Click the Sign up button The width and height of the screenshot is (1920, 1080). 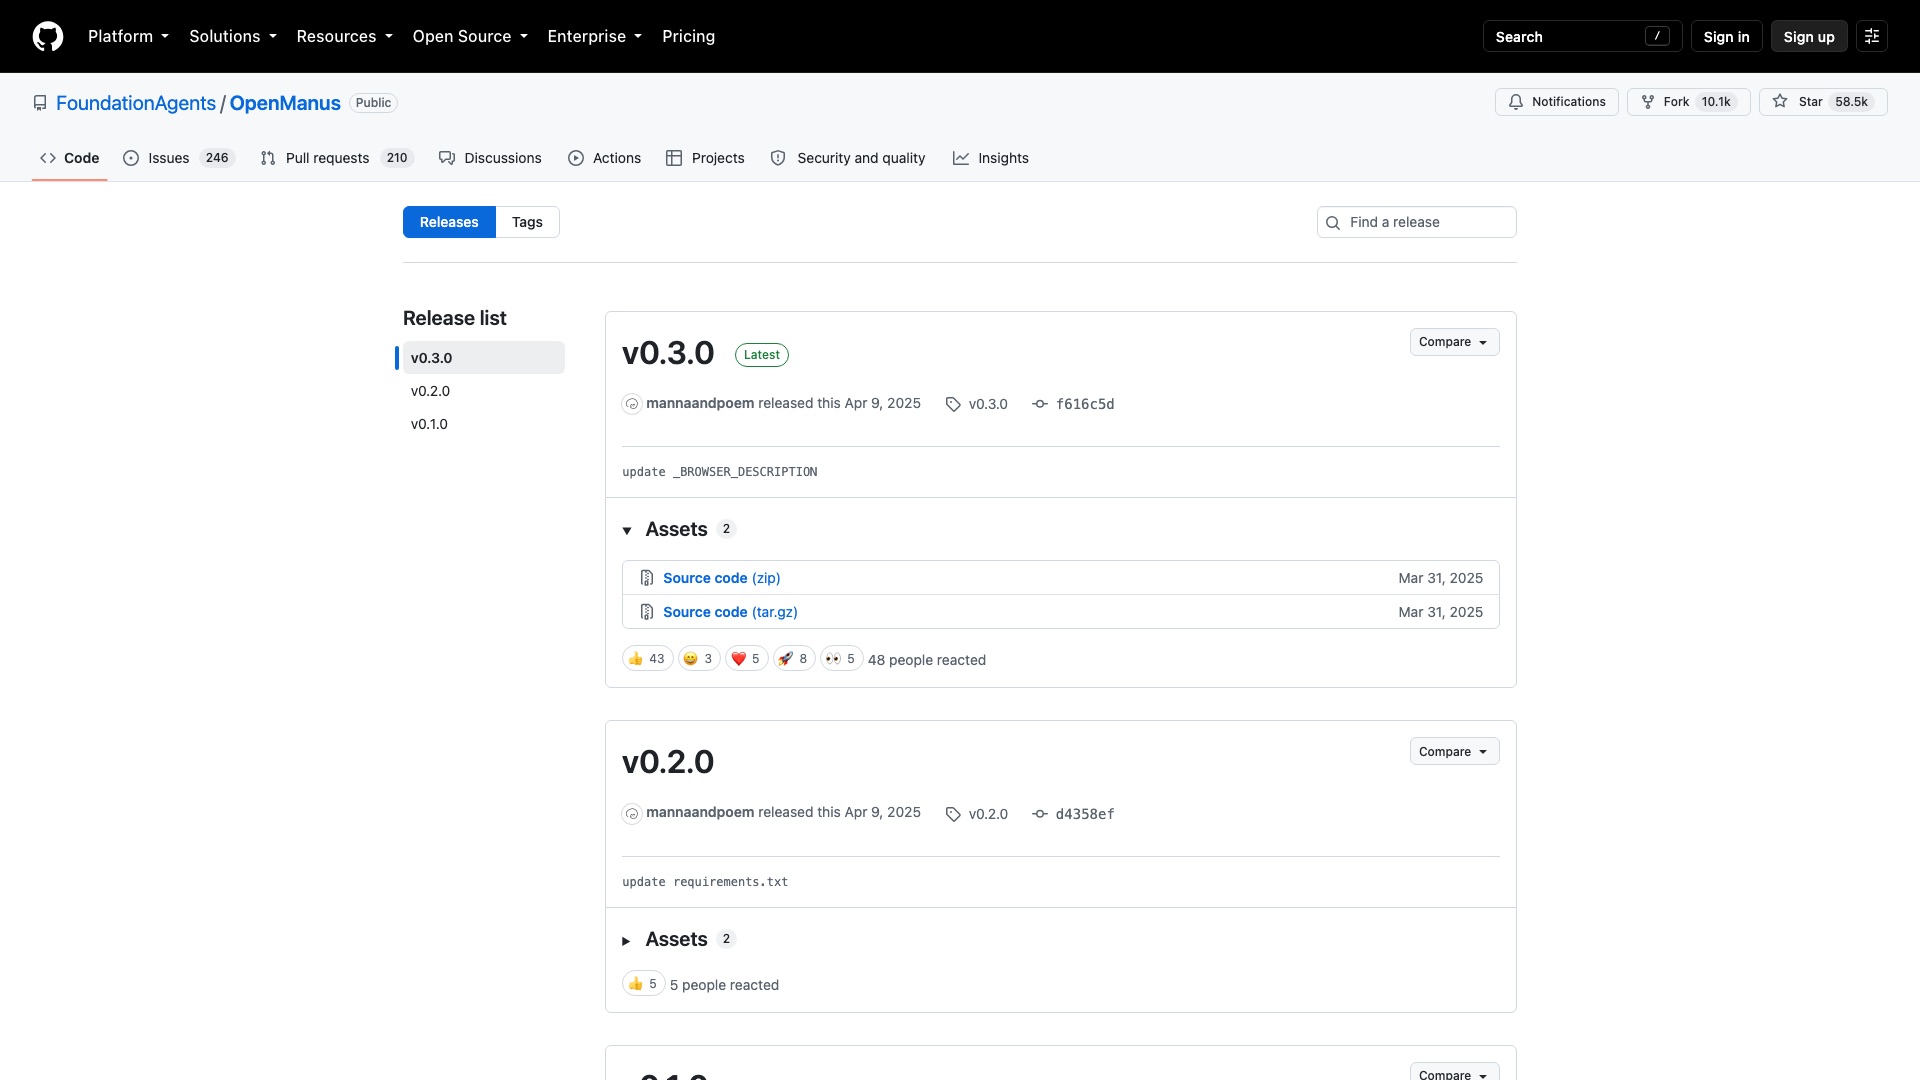1809,36
